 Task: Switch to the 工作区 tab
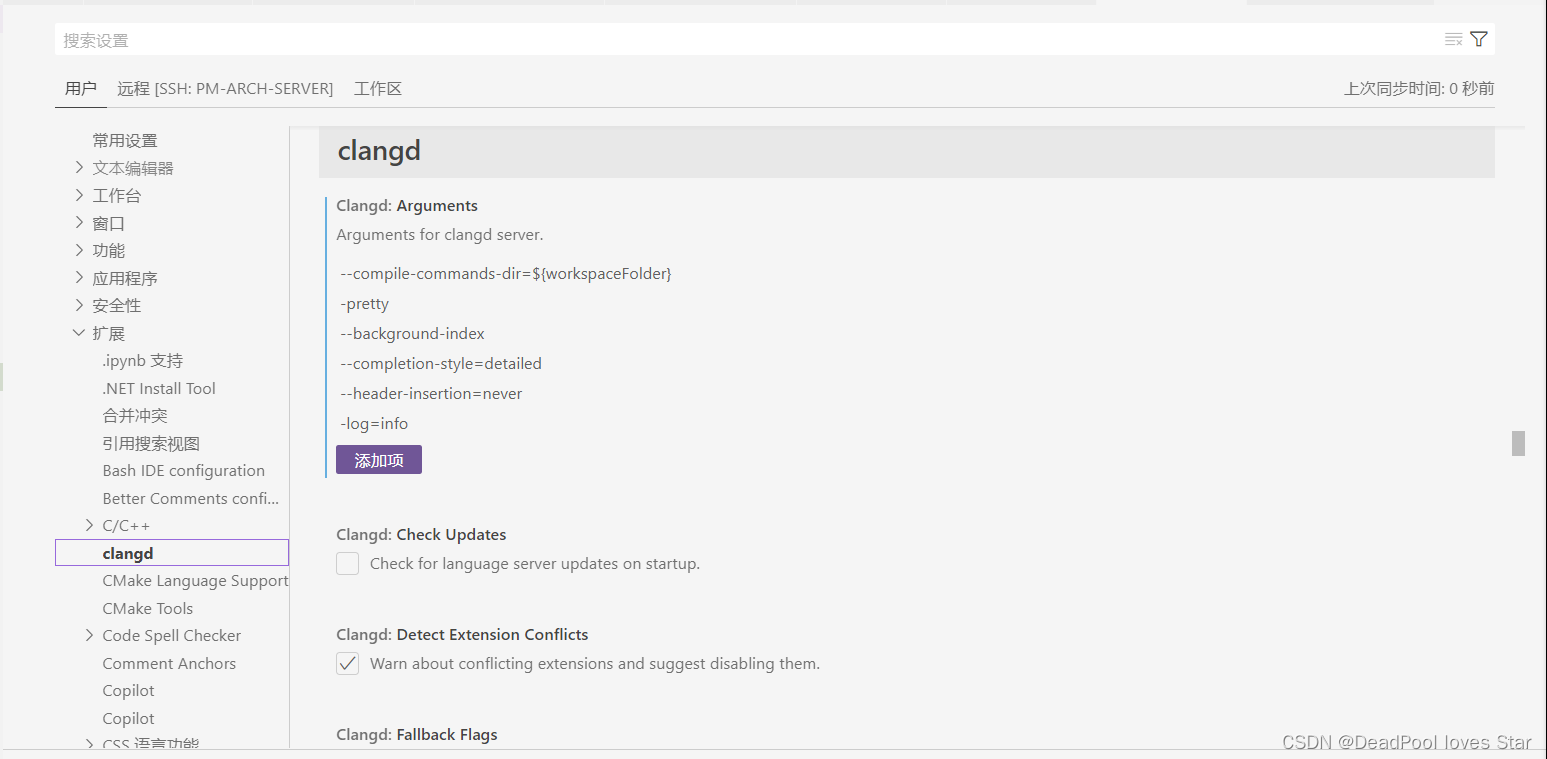coord(378,89)
